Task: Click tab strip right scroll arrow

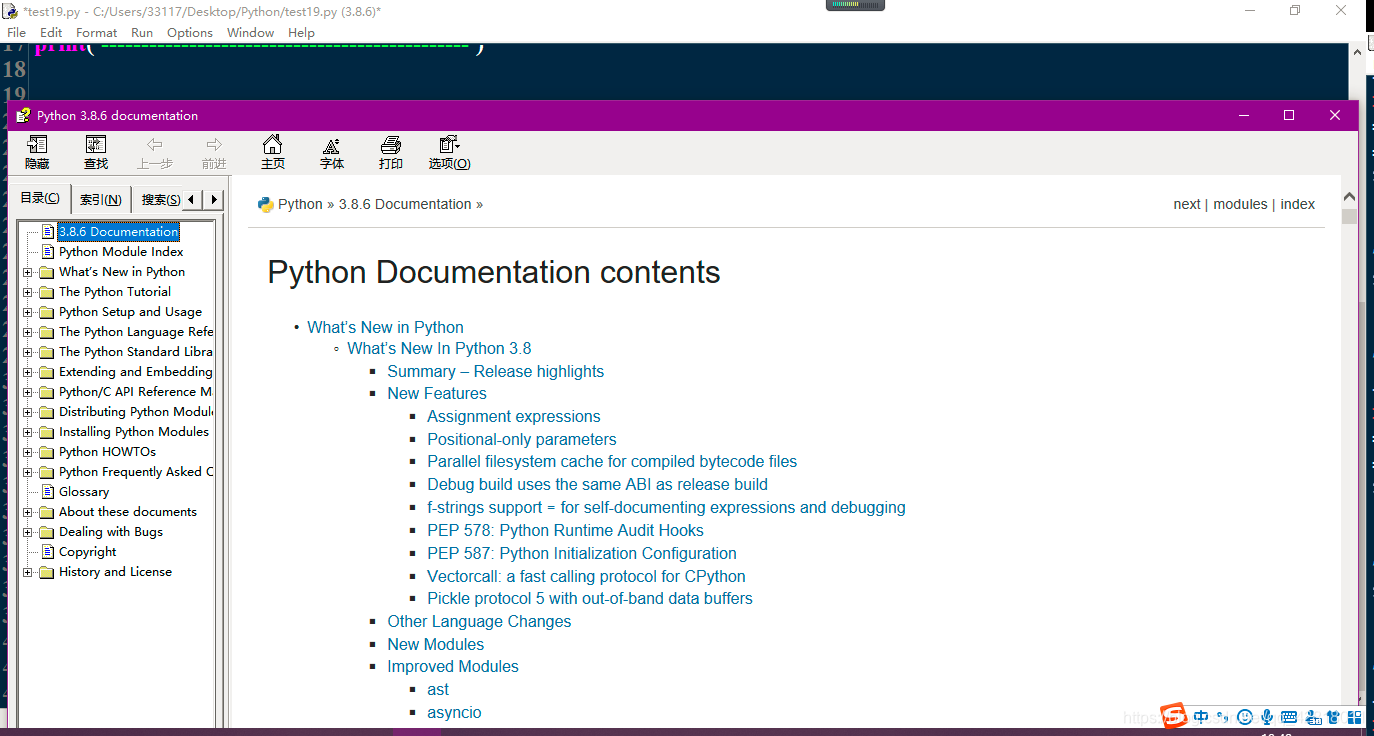Action: [x=214, y=200]
